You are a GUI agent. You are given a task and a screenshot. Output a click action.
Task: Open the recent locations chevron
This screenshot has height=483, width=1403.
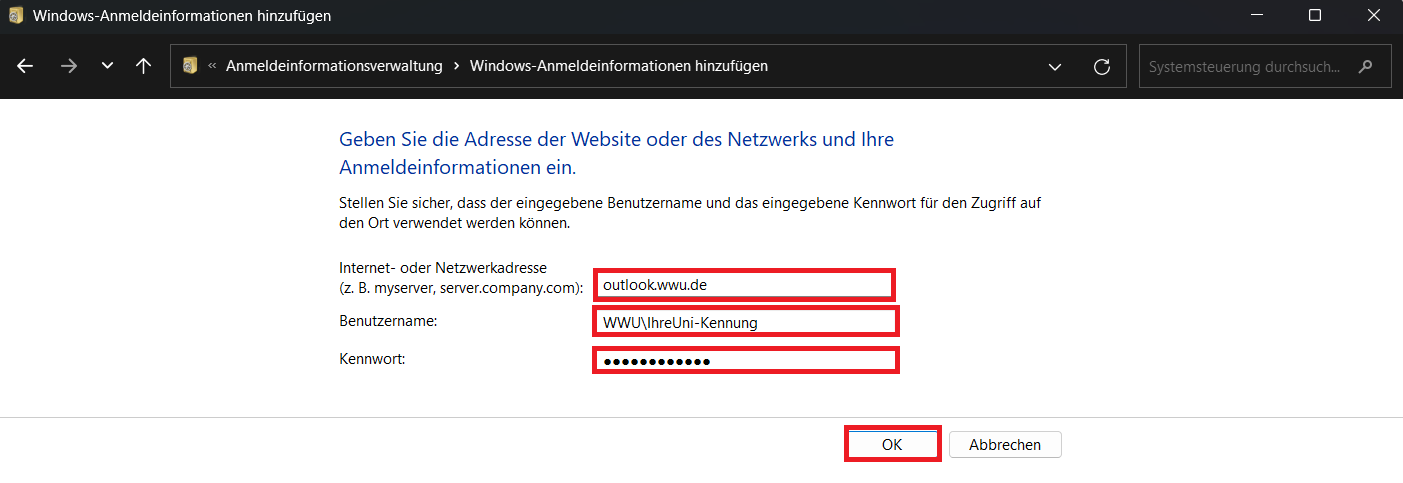click(107, 66)
